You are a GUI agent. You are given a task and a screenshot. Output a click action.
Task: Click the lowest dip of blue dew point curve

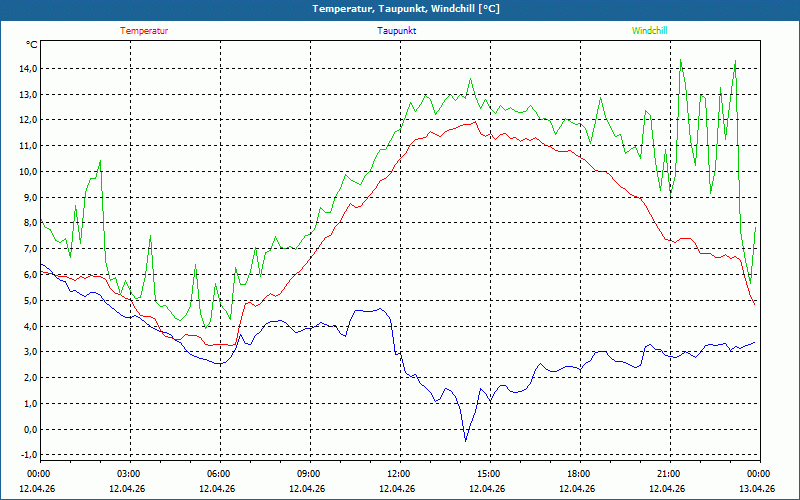465,440
